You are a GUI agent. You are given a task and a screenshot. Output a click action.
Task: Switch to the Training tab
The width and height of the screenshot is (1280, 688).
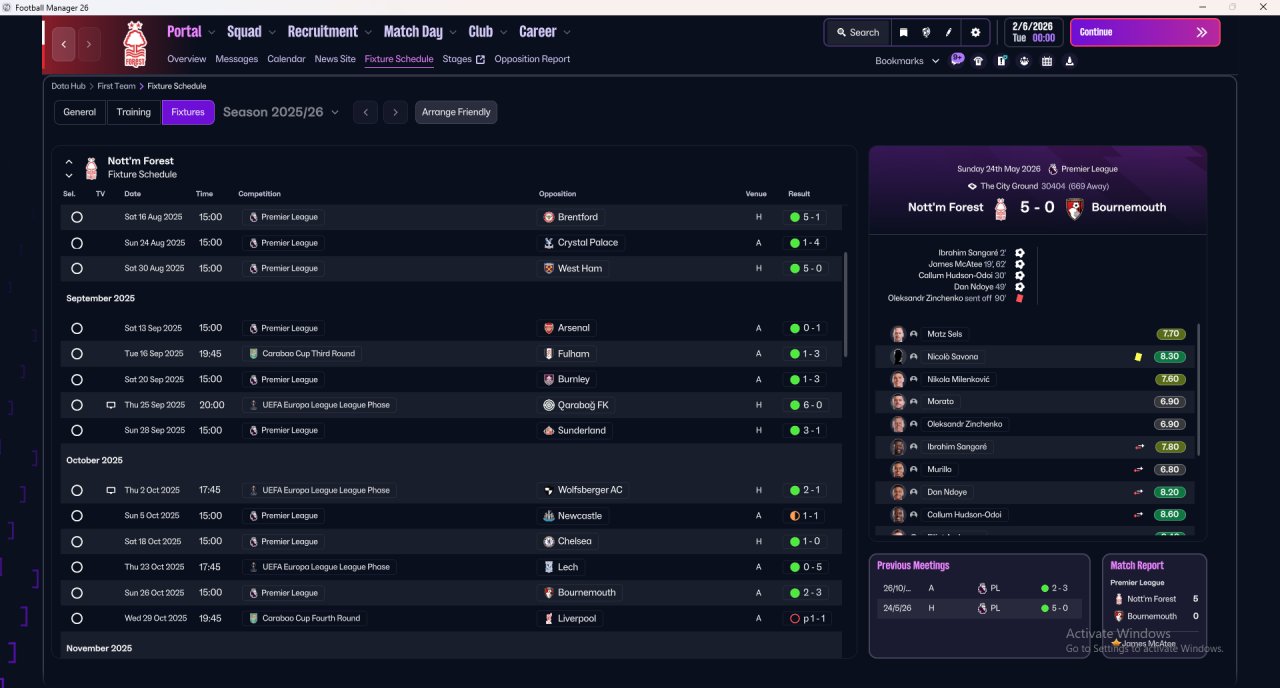(133, 112)
